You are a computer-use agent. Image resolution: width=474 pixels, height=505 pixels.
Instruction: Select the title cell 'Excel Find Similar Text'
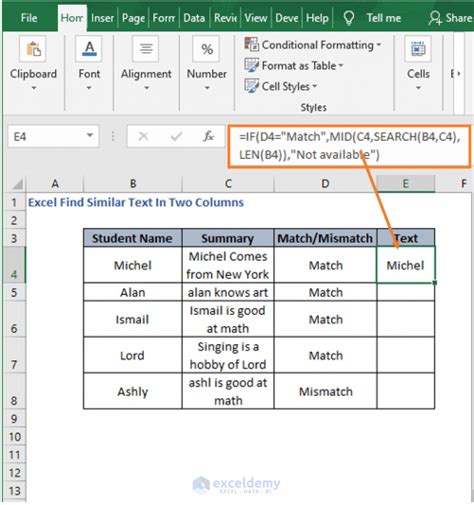136,202
